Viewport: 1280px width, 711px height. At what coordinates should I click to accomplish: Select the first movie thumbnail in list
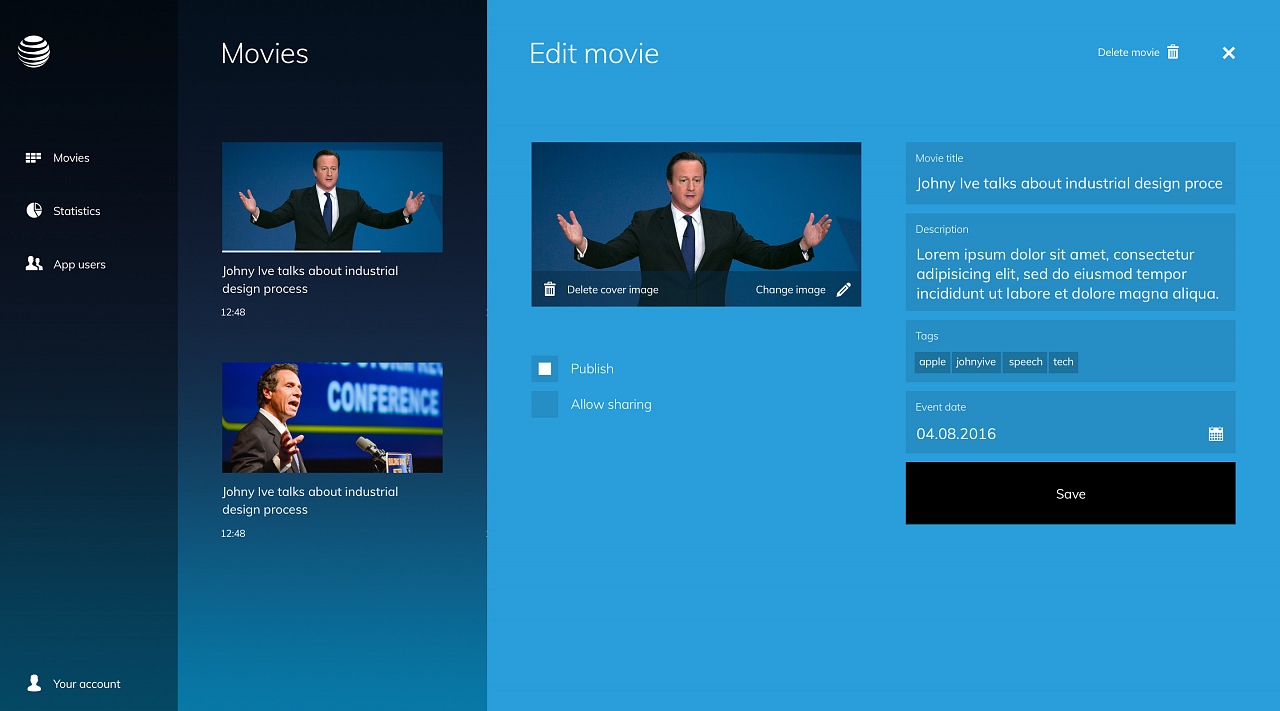(x=332, y=197)
